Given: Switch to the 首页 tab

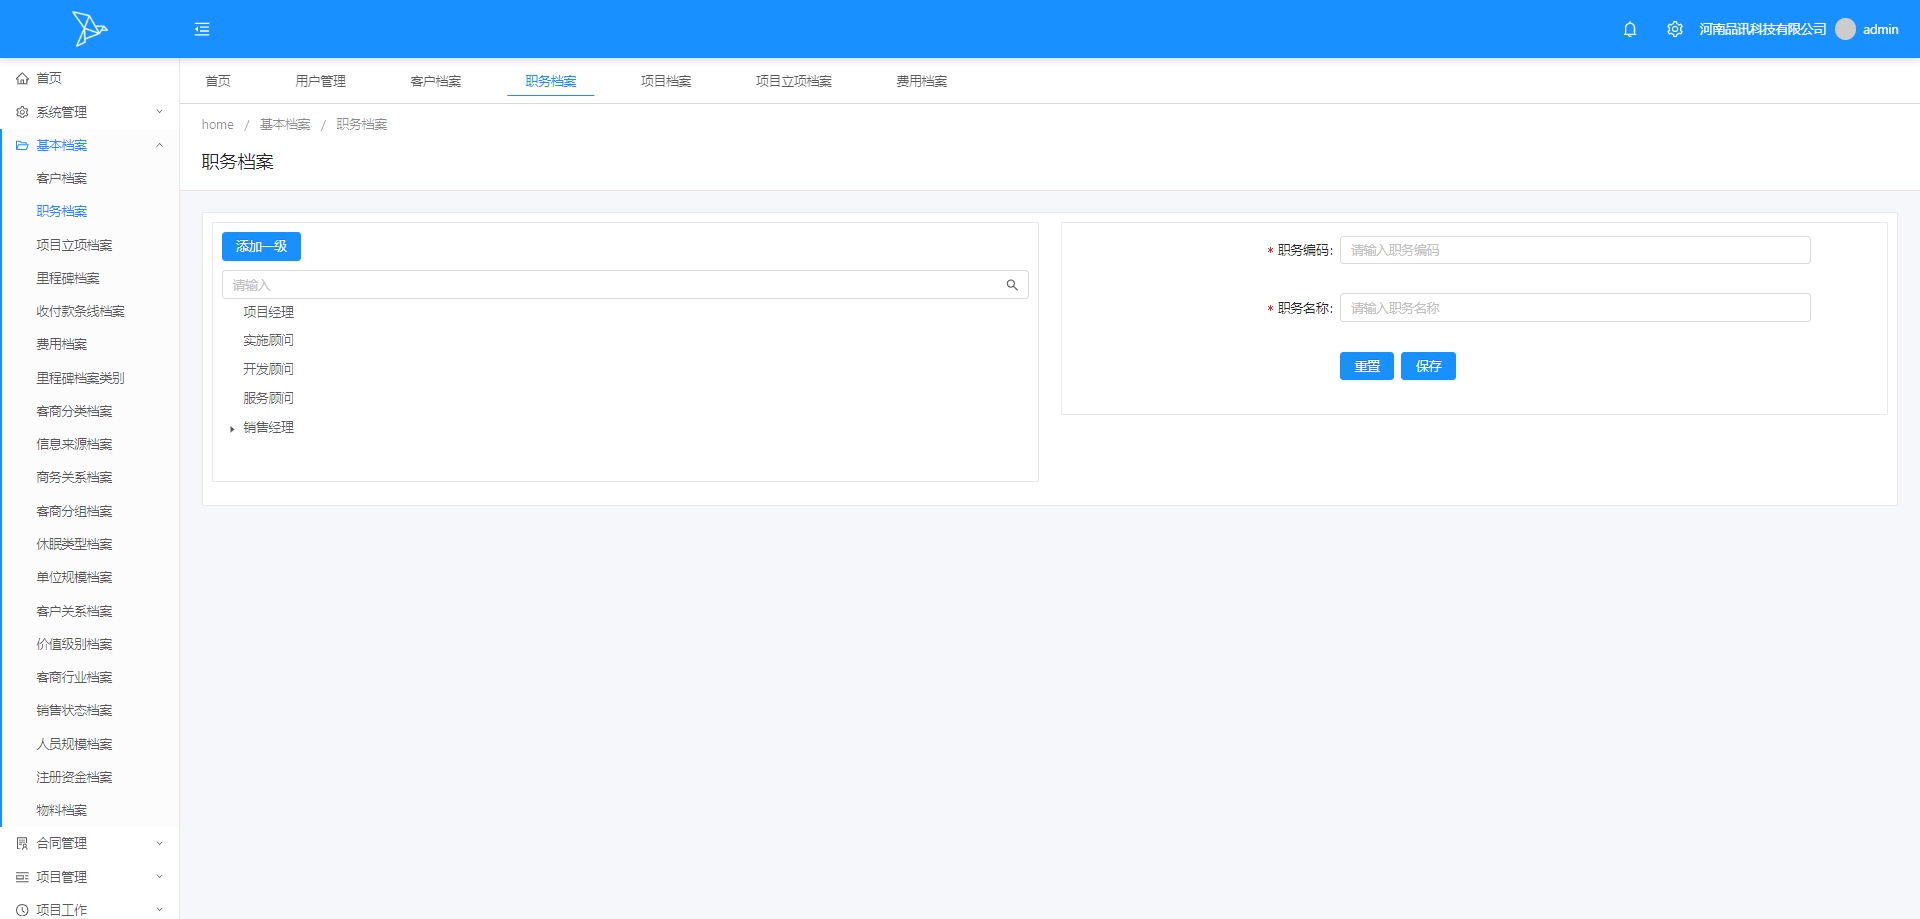Looking at the screenshot, I should [x=218, y=81].
